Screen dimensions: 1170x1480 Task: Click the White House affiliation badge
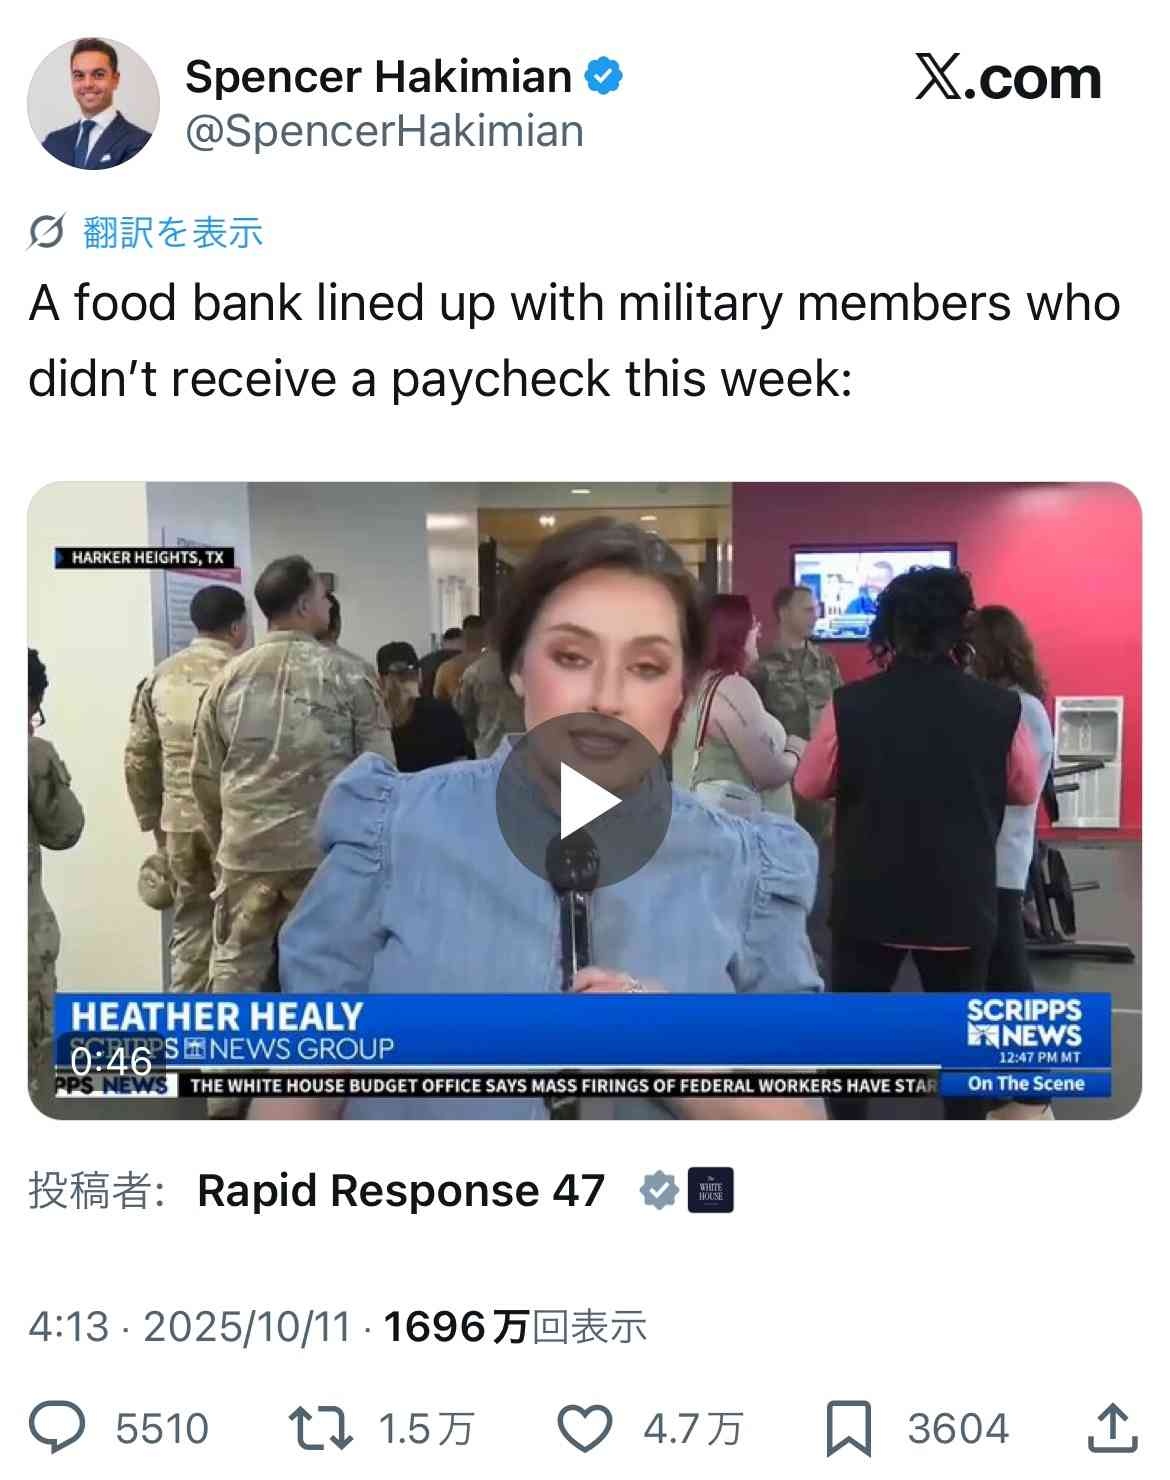[711, 1190]
